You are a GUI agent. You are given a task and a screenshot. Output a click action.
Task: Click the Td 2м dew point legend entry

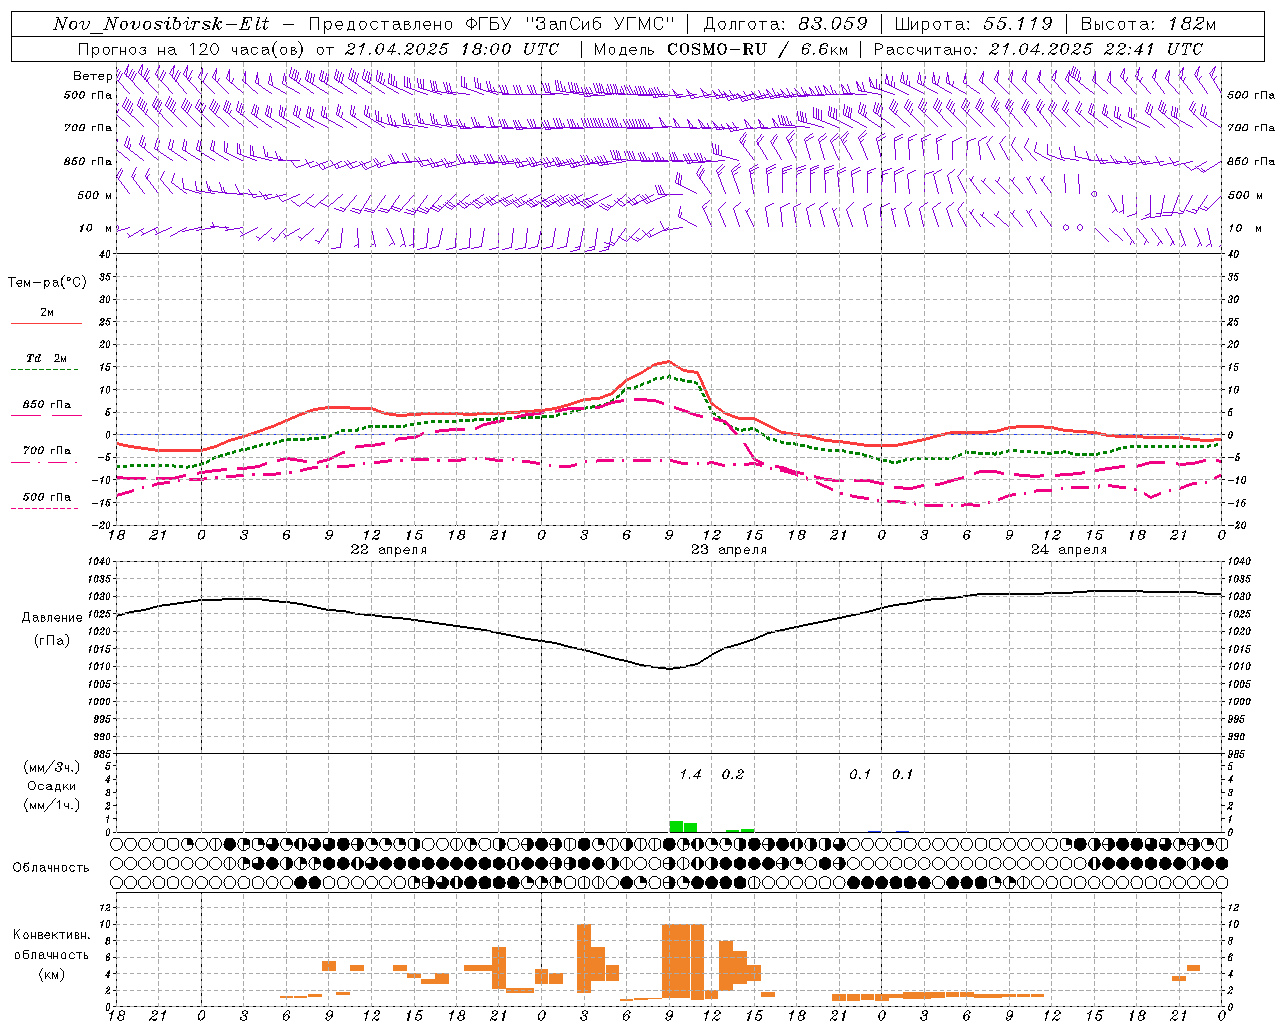pos(46,358)
